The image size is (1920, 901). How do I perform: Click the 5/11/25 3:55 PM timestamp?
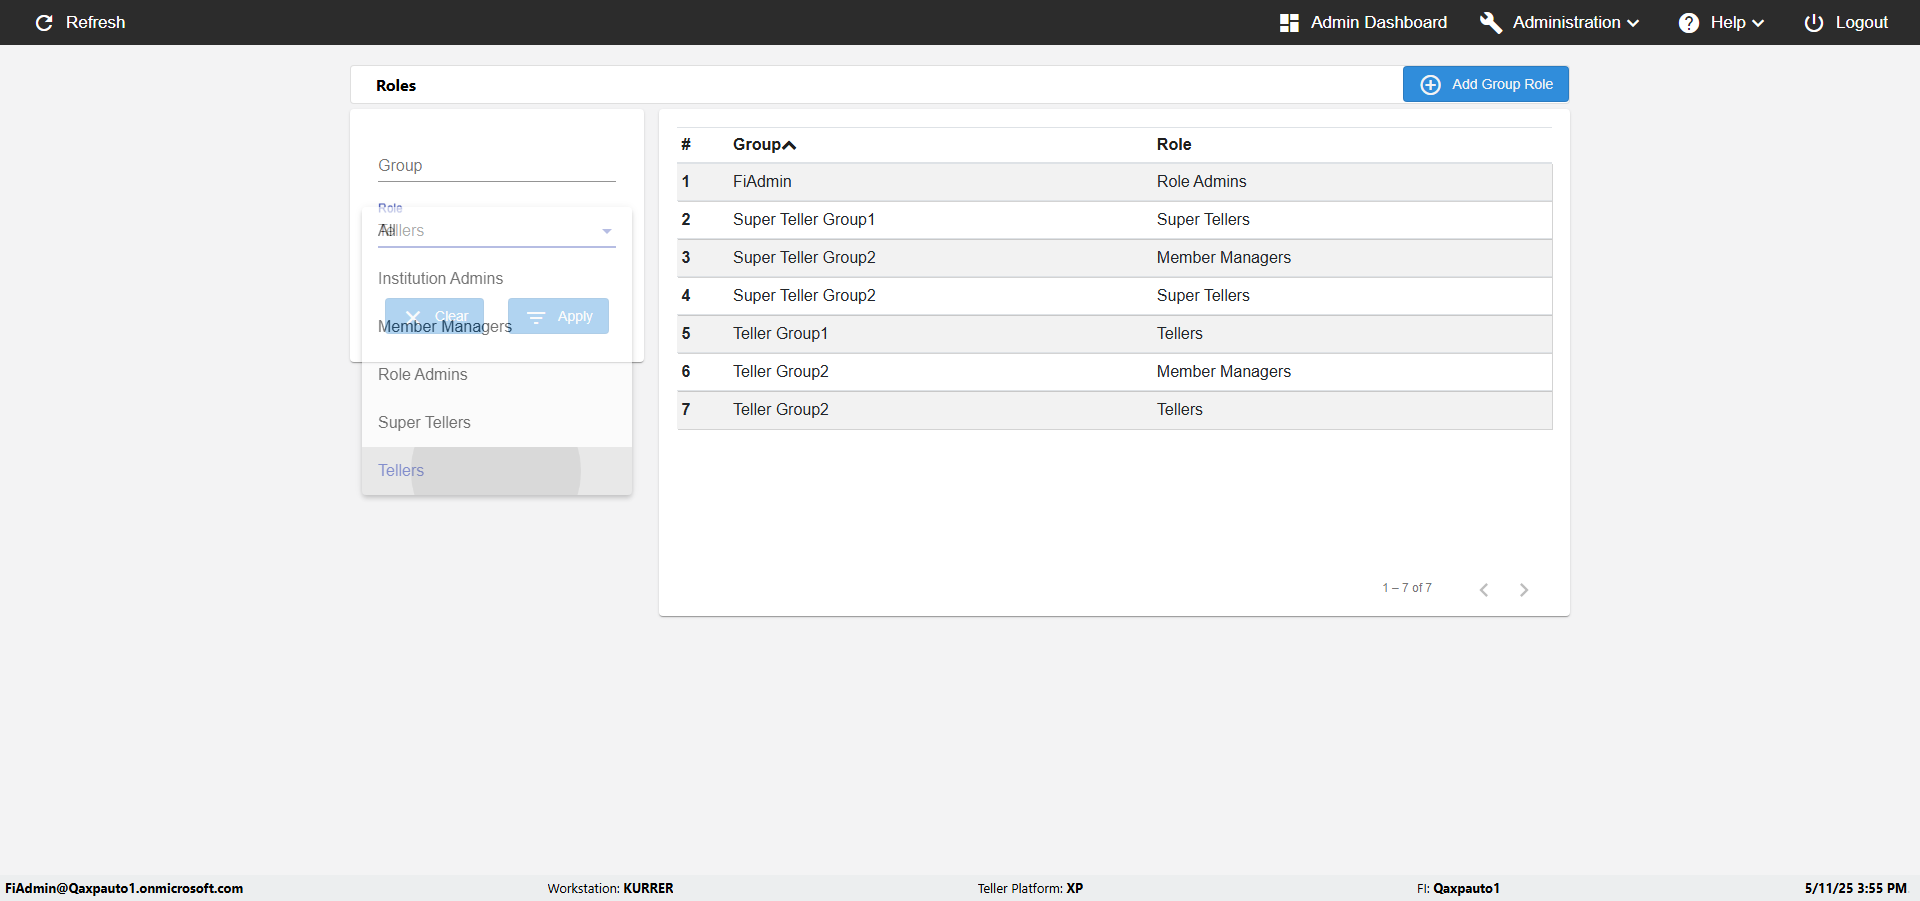point(1855,888)
